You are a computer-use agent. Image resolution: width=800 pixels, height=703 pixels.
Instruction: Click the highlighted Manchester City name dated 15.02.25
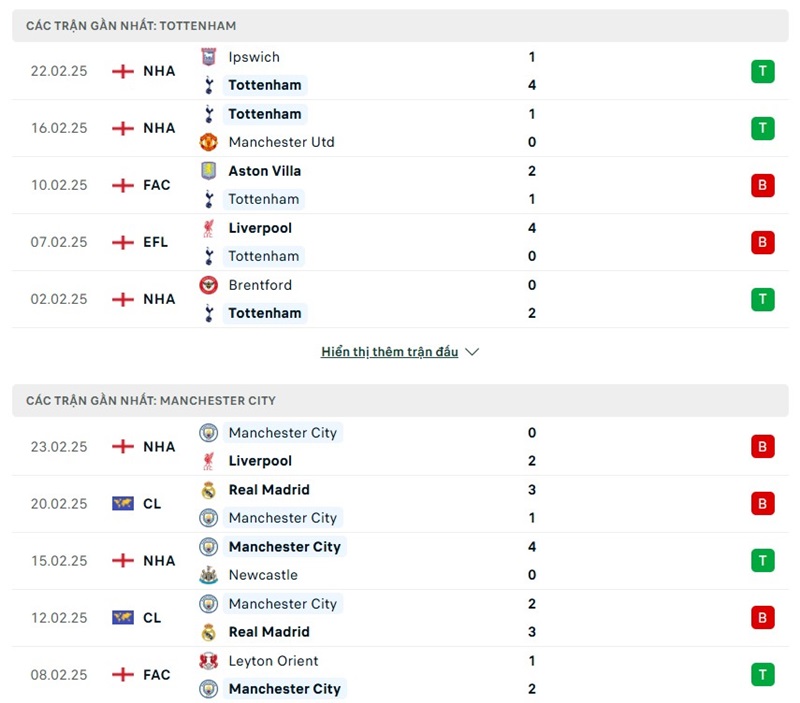click(285, 547)
